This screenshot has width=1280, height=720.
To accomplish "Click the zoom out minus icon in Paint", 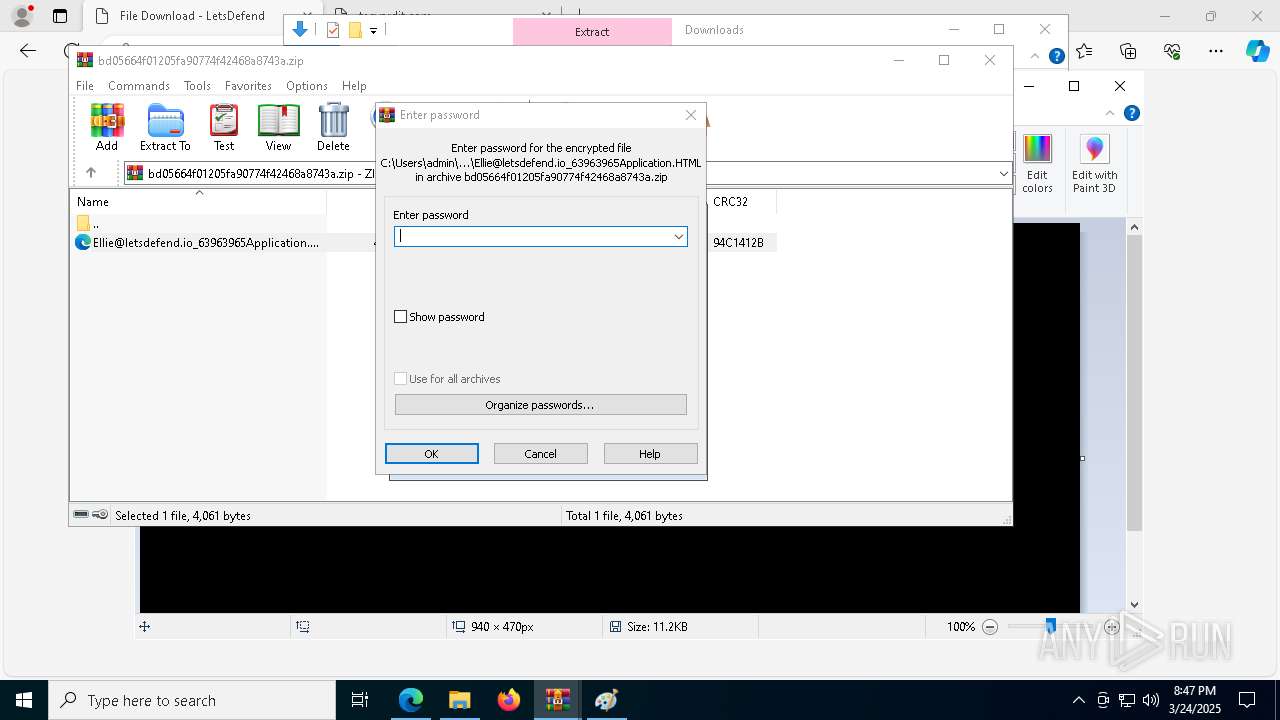I will 990,627.
